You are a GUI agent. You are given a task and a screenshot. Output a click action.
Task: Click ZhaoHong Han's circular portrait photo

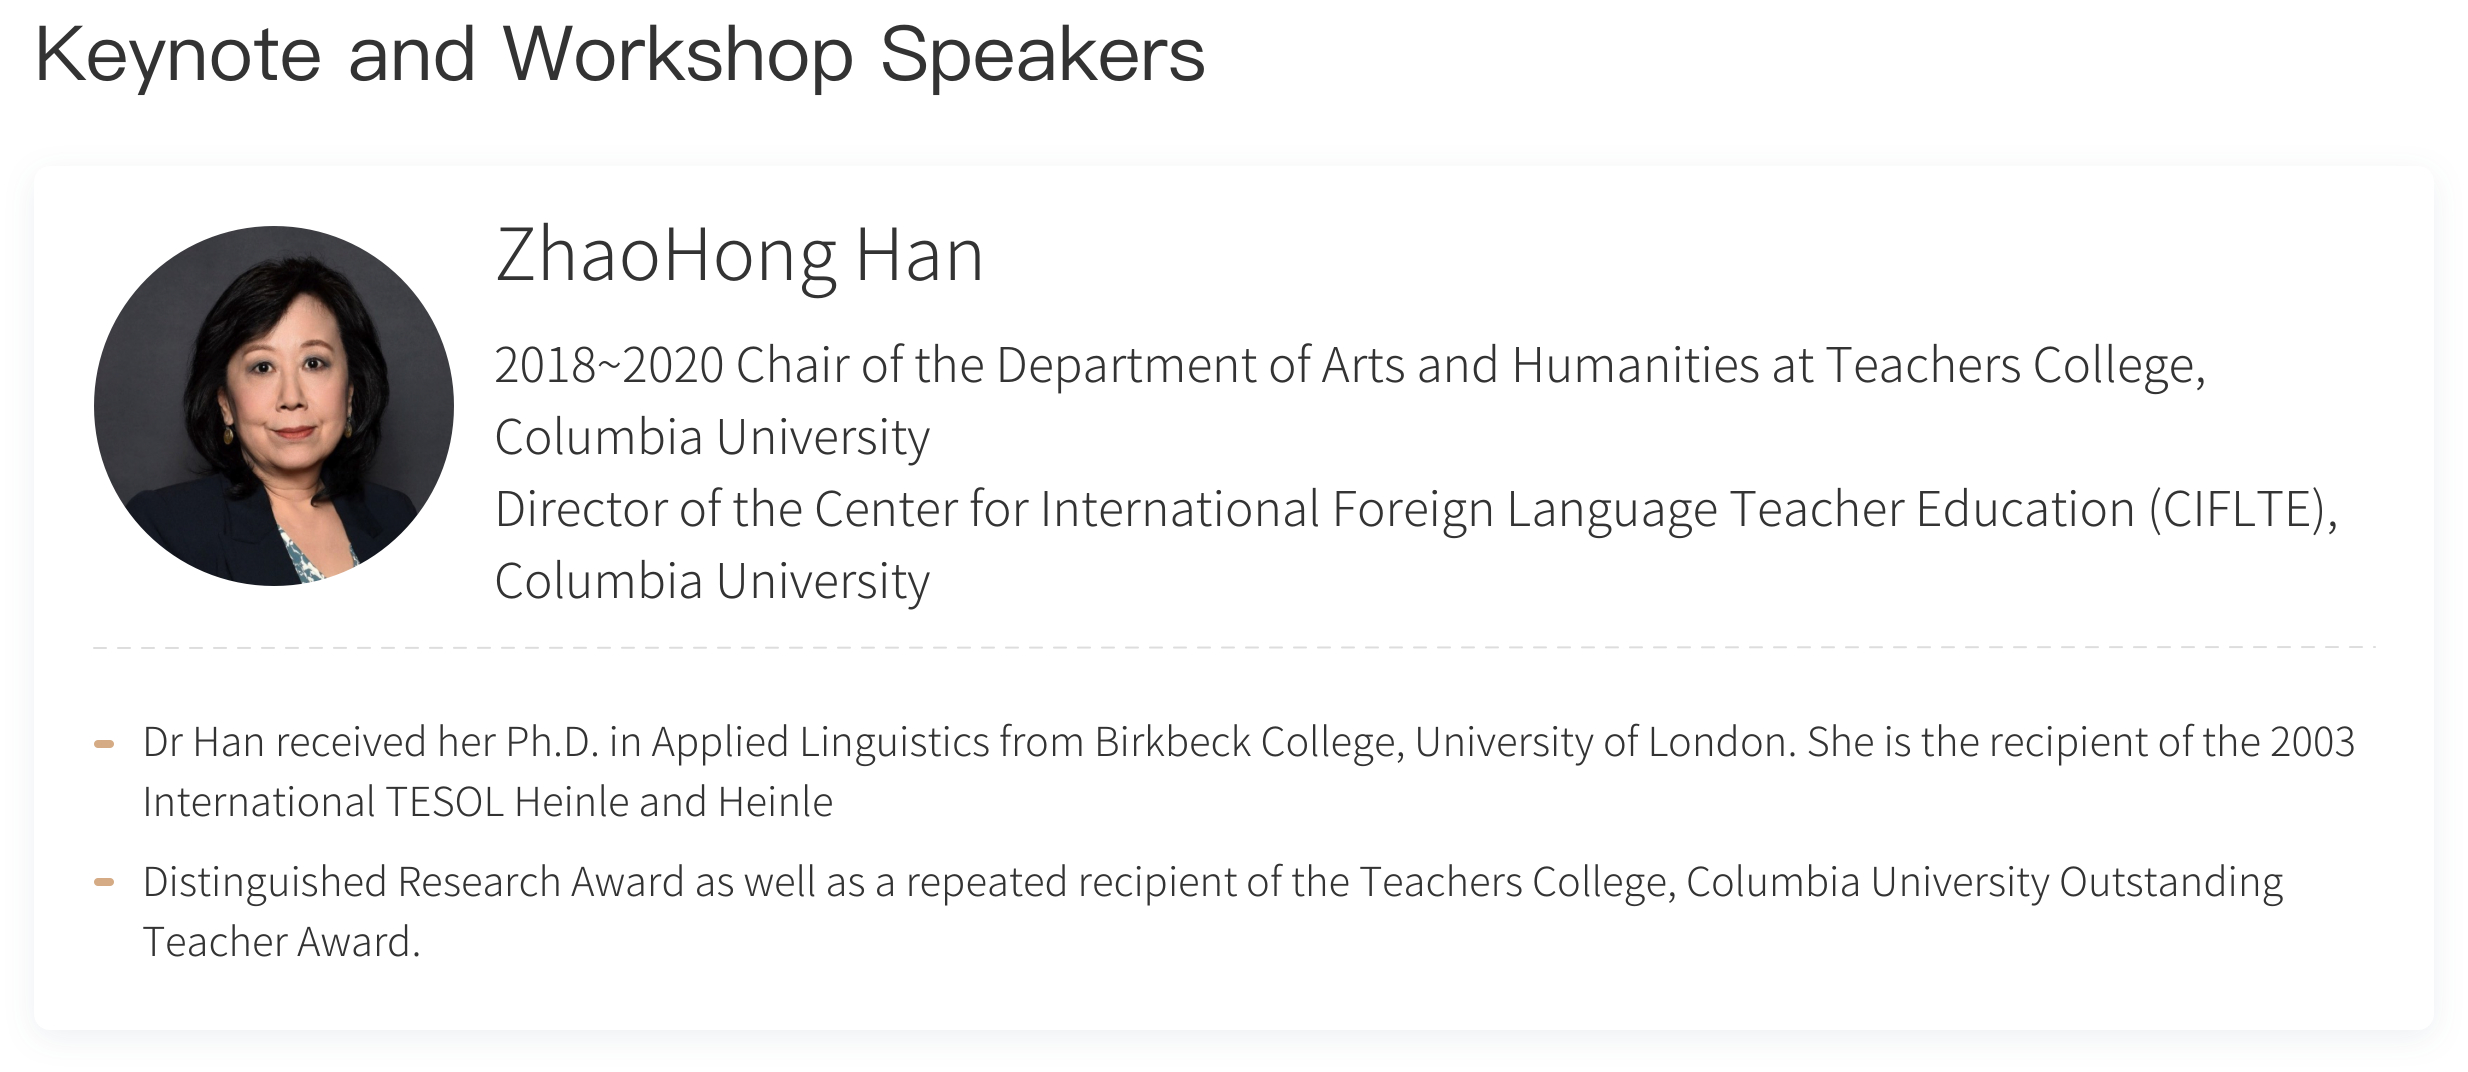274,406
